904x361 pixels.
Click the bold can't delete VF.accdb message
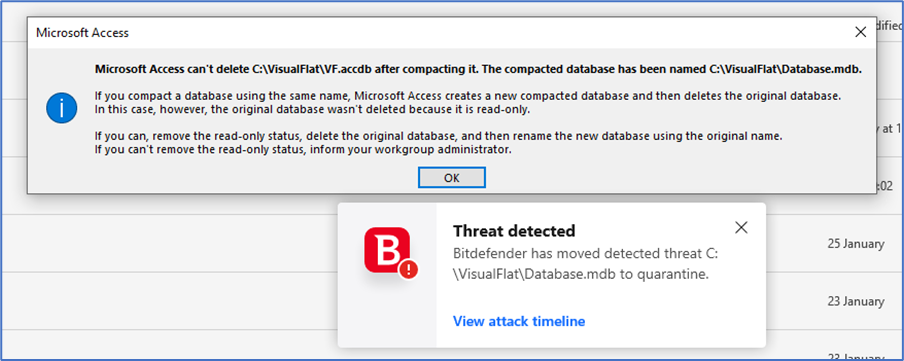[x=479, y=70]
